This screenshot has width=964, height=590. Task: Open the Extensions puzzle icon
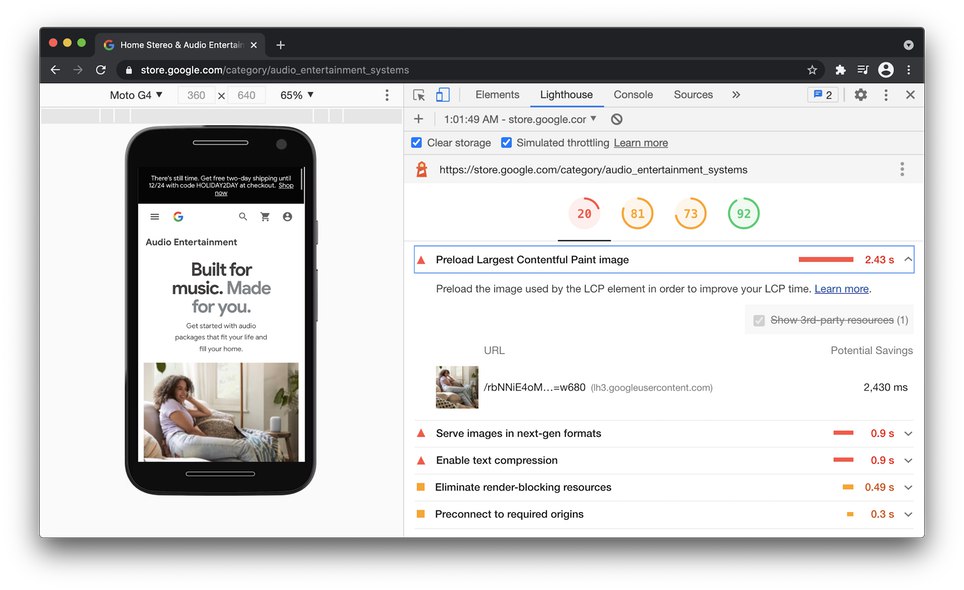[840, 70]
